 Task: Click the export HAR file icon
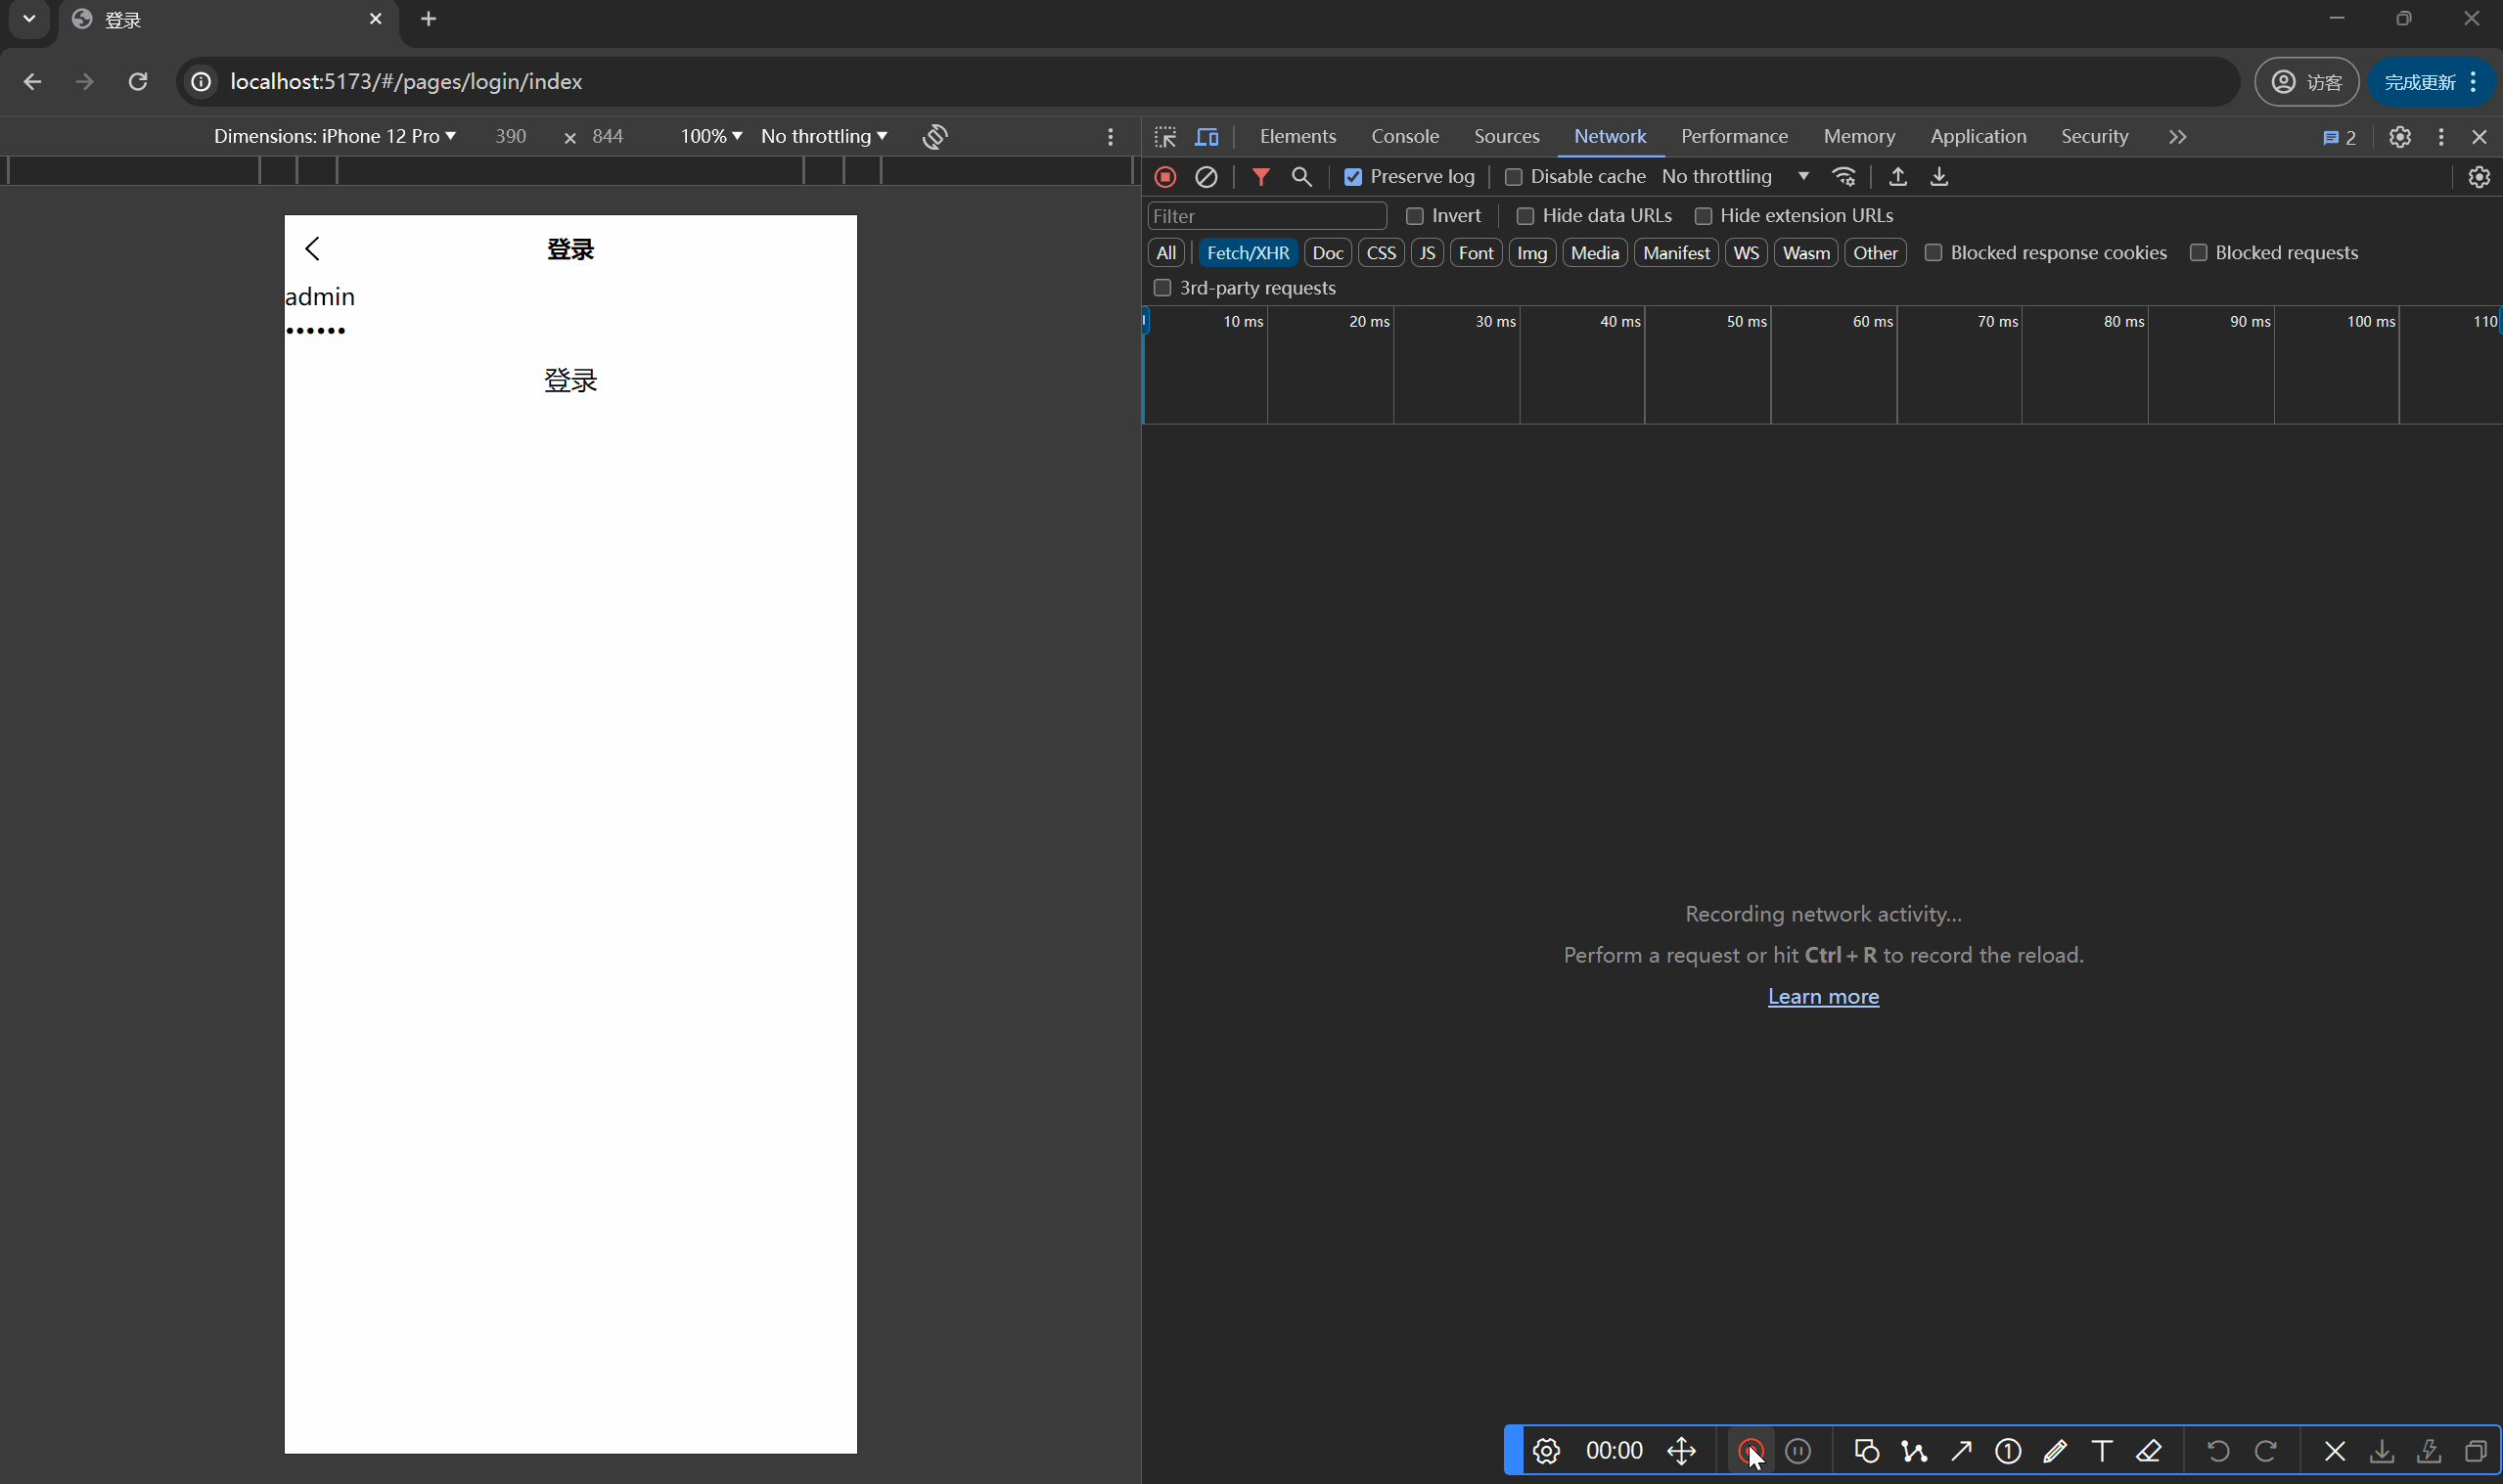coord(1937,177)
